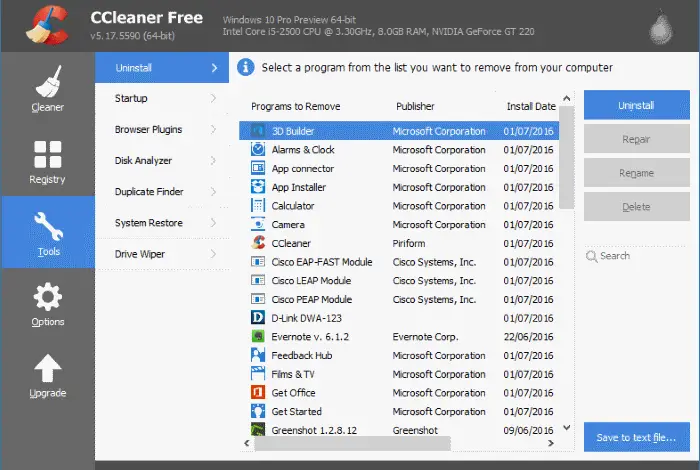Screen dimensions: 700x470
Task: Click the Films & TV icon
Action: (258, 374)
